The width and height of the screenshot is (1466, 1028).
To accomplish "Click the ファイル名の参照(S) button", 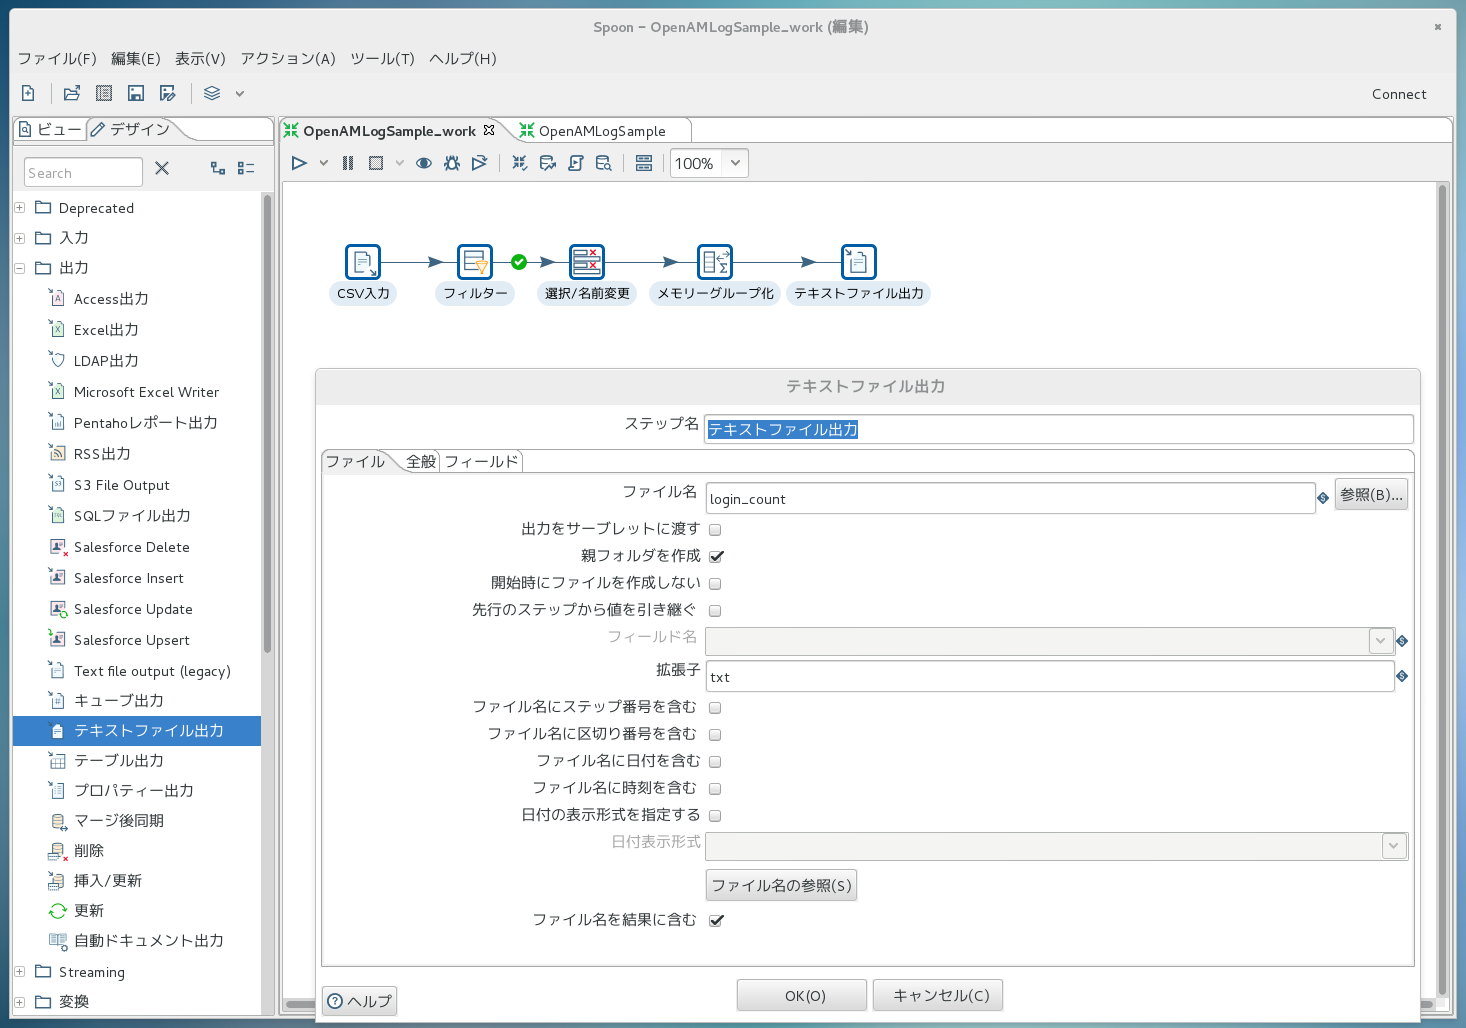I will tap(781, 885).
